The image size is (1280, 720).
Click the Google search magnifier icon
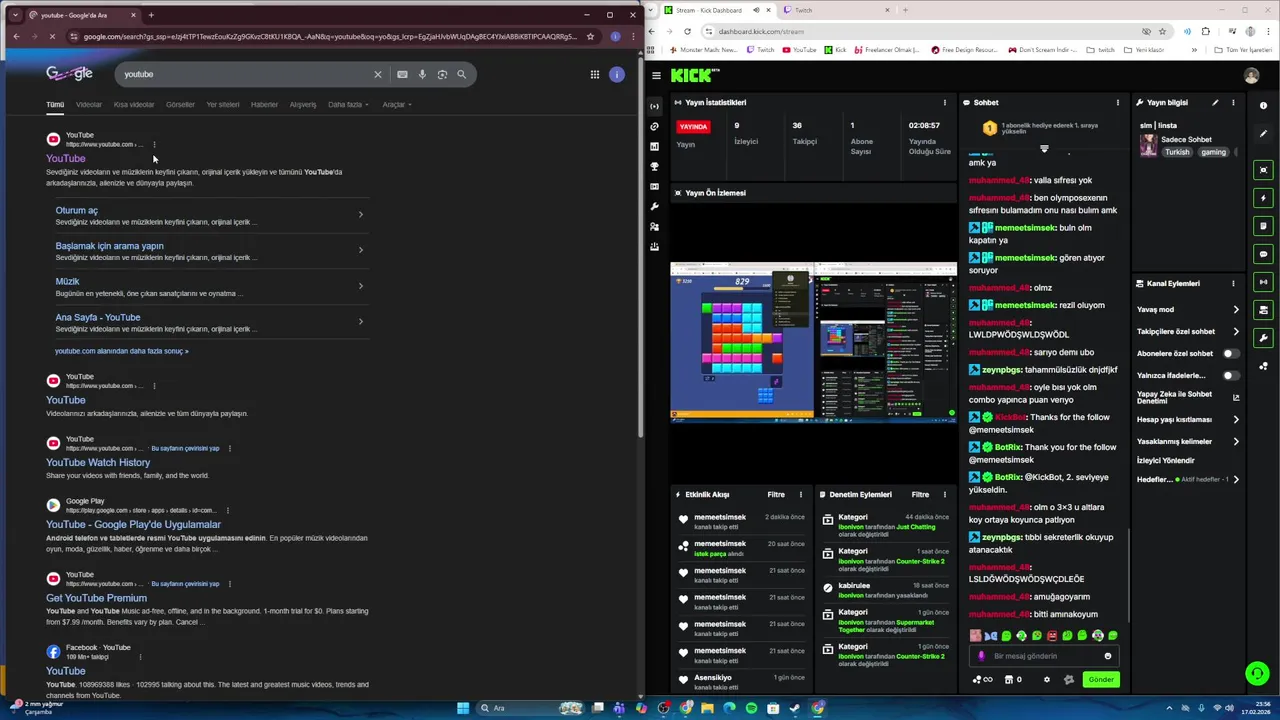461,74
